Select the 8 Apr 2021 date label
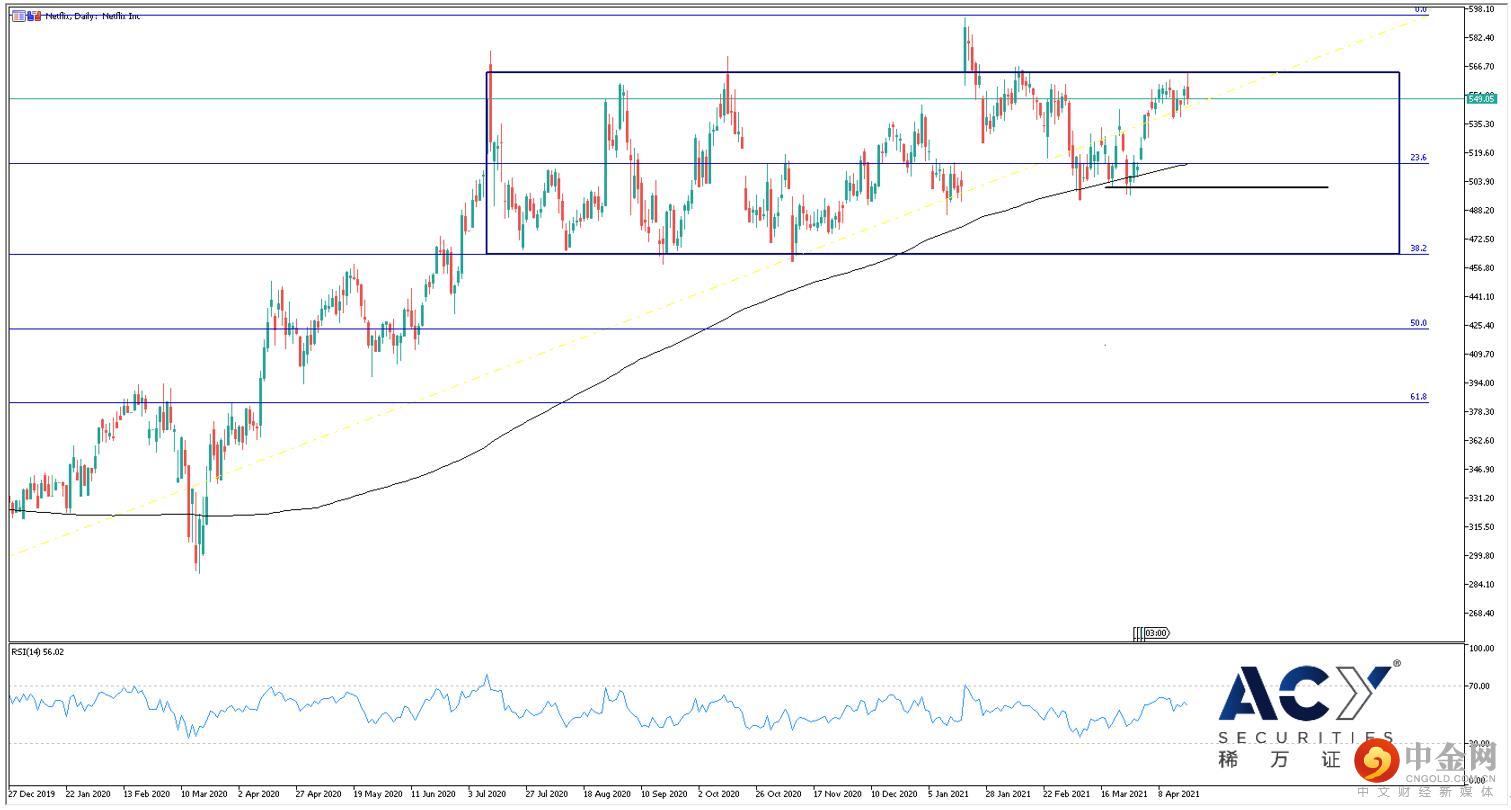The image size is (1511, 810). pyautogui.click(x=1178, y=793)
